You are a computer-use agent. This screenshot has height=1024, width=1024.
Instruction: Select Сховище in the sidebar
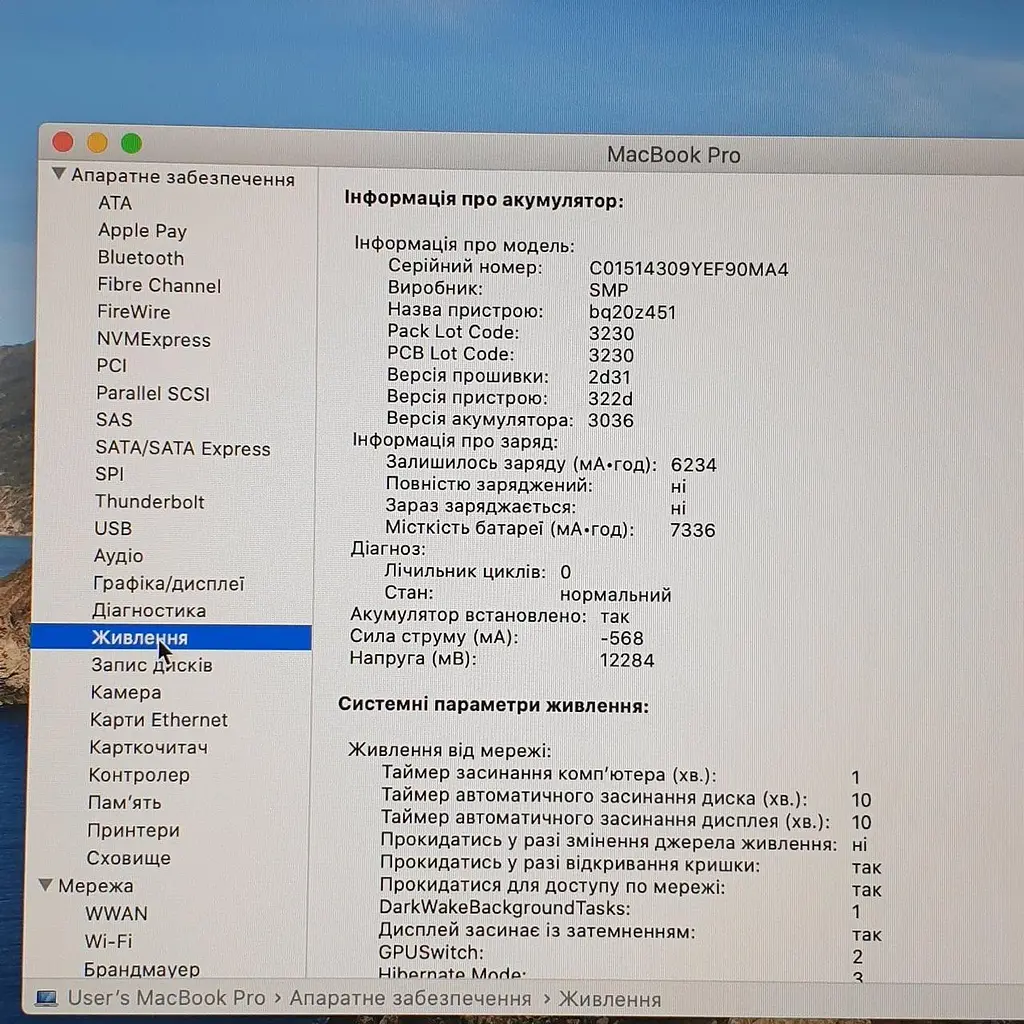pos(129,858)
